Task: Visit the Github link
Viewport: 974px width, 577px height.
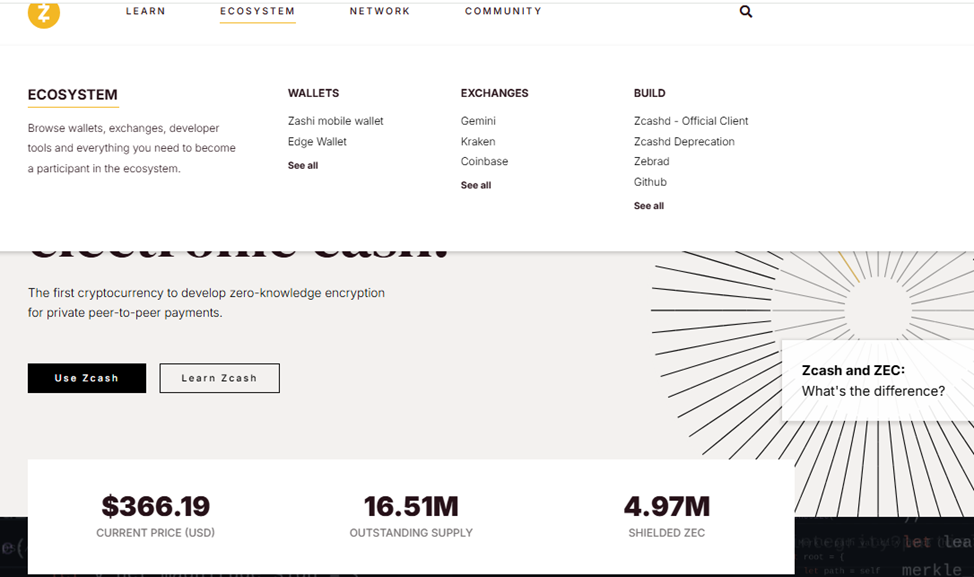Action: (x=650, y=183)
